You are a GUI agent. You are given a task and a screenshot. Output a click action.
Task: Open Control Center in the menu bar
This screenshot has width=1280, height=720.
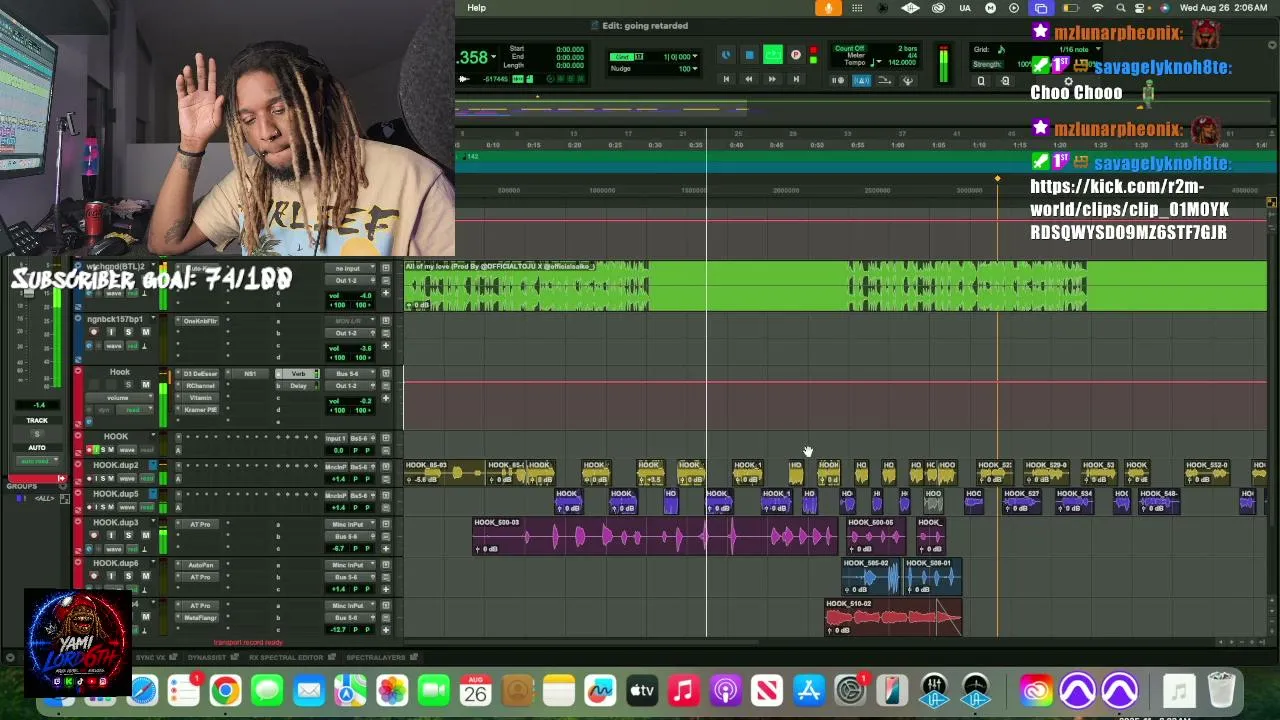1142,8
